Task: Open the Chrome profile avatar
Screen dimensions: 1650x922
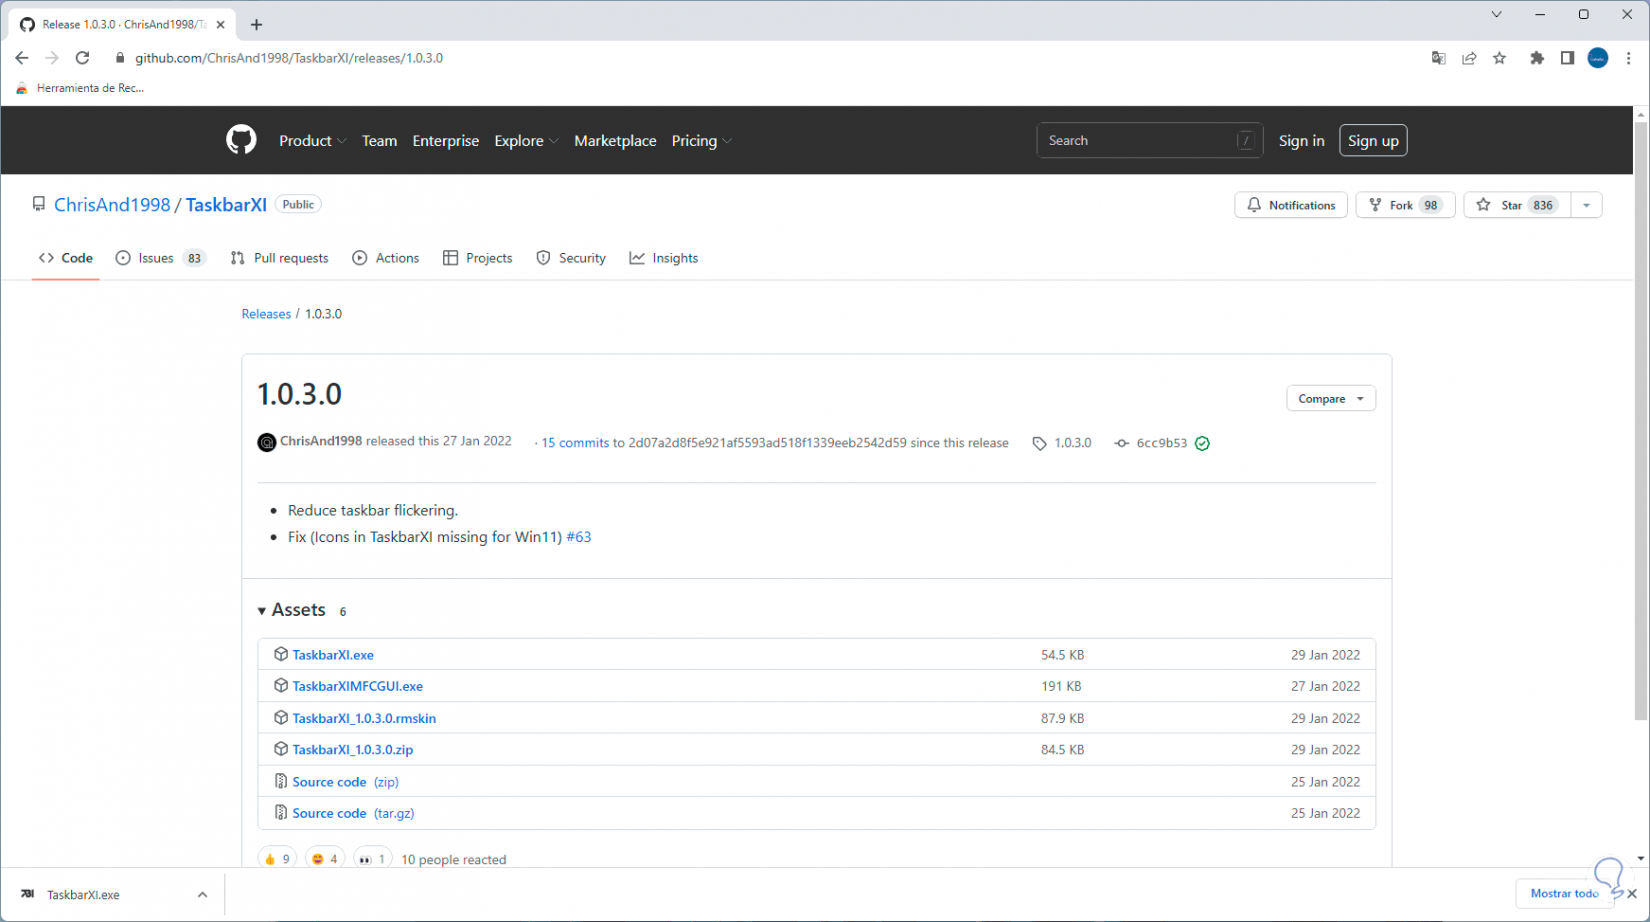Action: point(1598,58)
